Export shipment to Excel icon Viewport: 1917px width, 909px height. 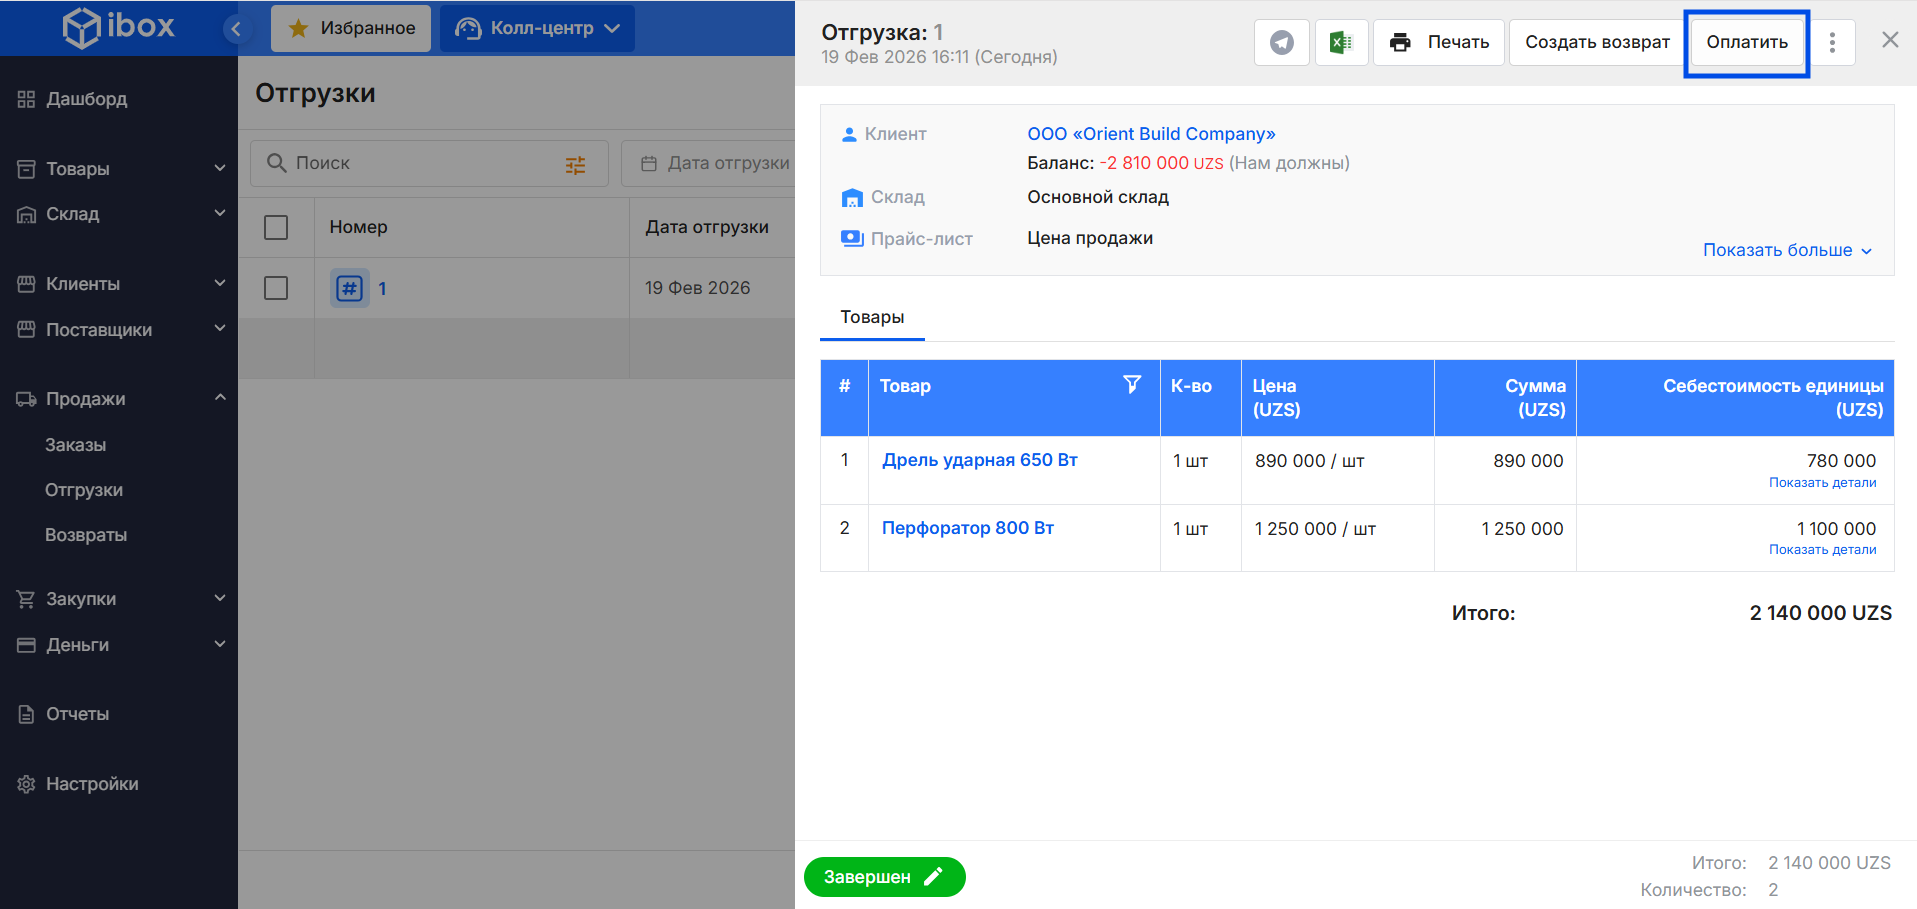click(x=1341, y=42)
